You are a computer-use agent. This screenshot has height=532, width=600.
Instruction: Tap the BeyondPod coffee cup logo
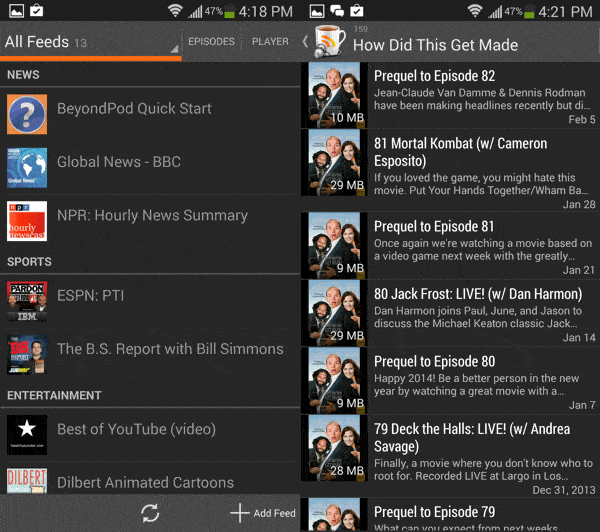pos(329,41)
